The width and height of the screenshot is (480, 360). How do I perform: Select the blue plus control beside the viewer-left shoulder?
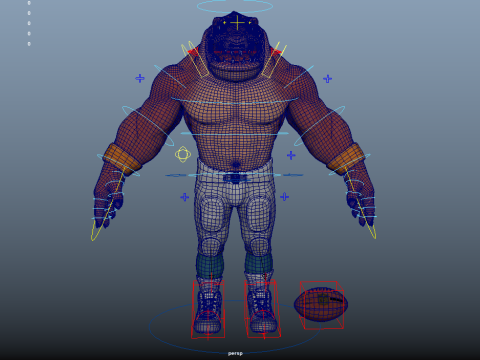tap(140, 78)
